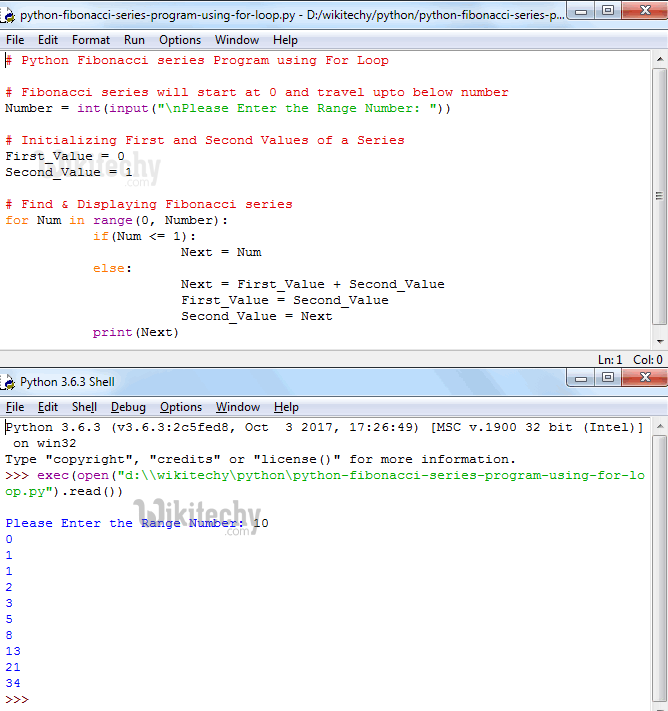Minimize the Python 3.6.3 Shell window
The width and height of the screenshot is (668, 711).
click(581, 378)
